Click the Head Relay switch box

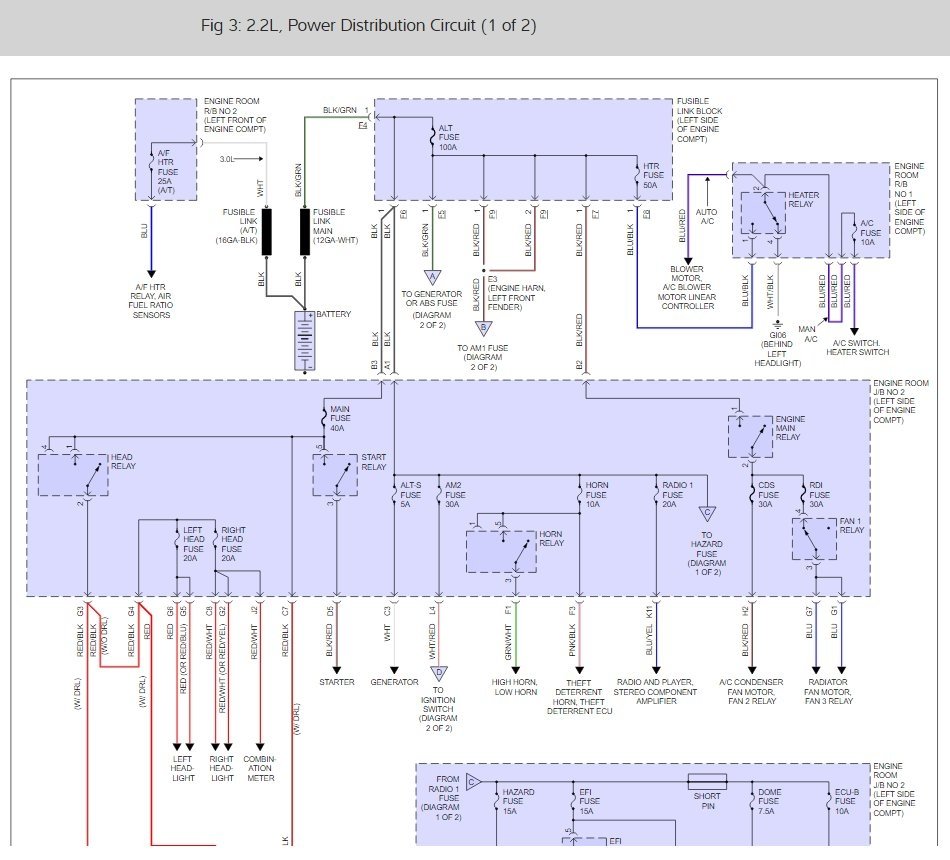coord(73,475)
